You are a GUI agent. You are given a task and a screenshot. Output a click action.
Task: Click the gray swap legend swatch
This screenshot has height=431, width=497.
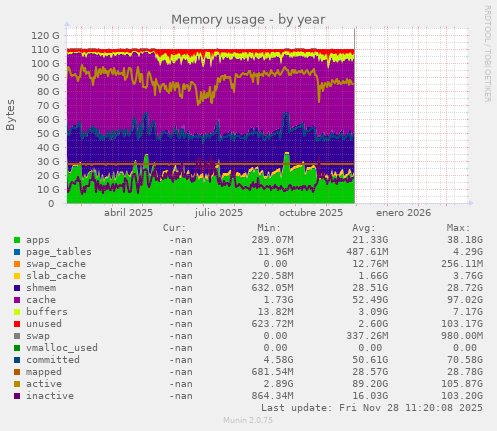click(x=17, y=336)
